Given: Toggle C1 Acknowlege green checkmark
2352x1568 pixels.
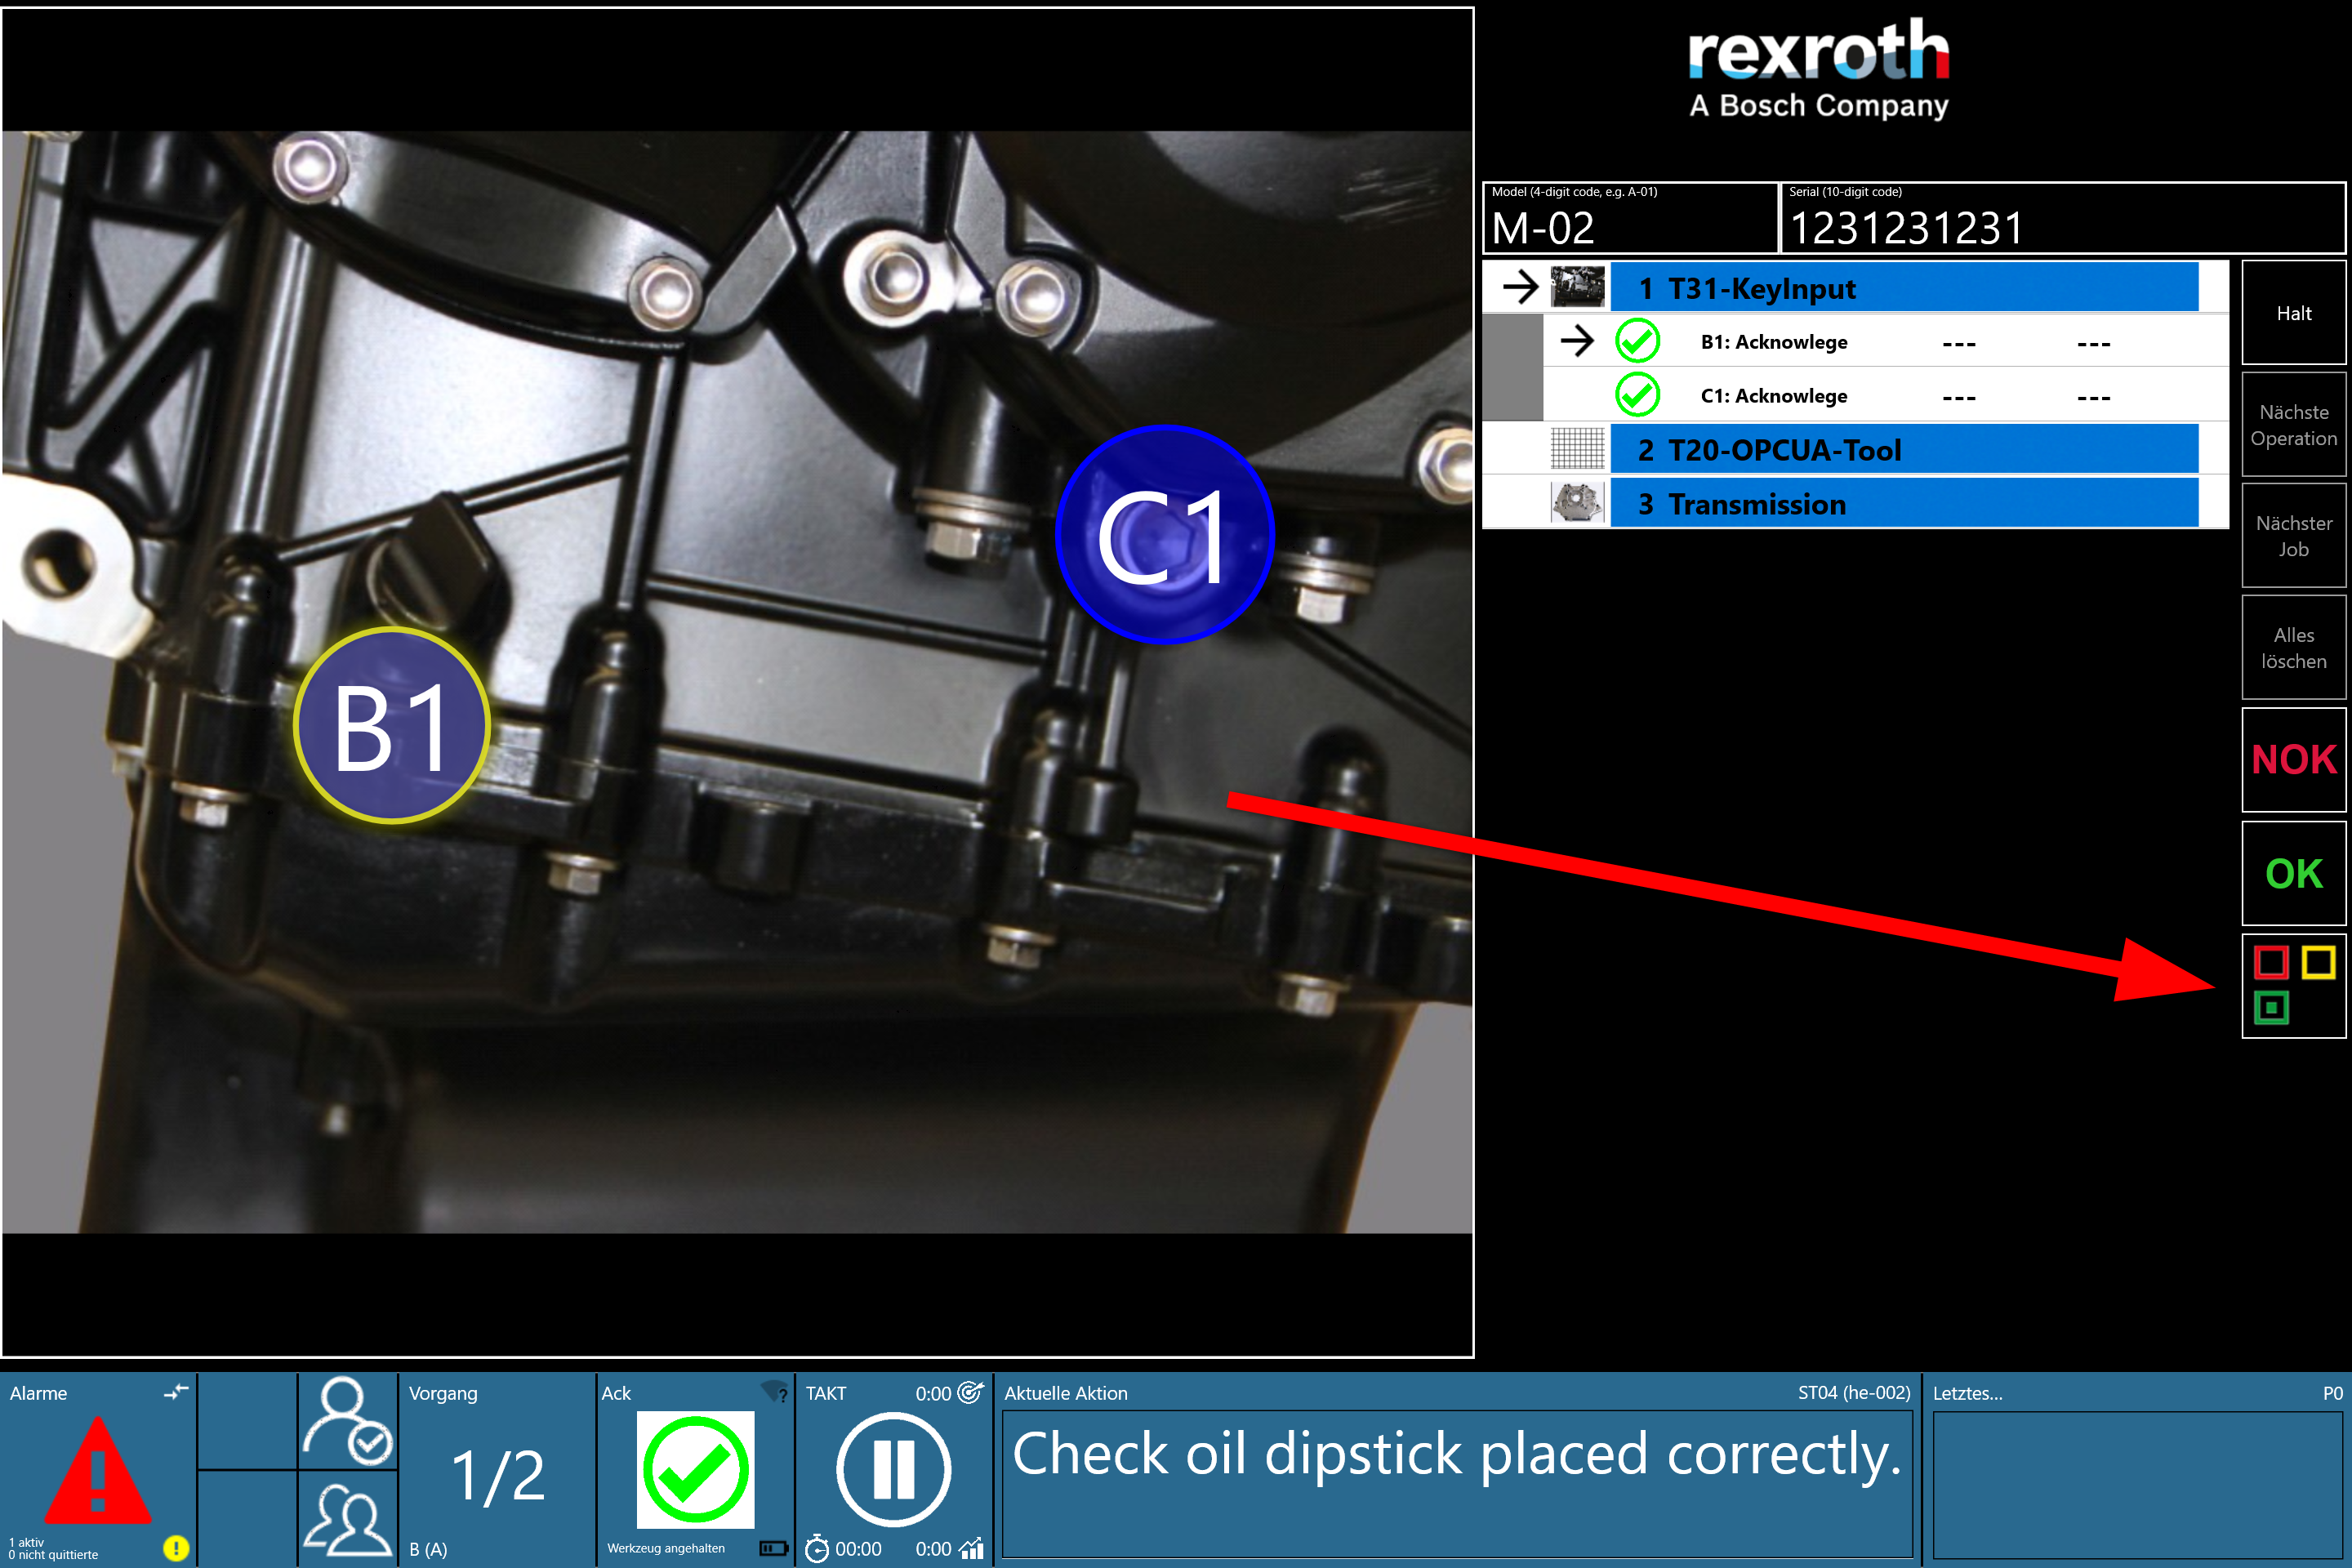Looking at the screenshot, I should [1637, 396].
